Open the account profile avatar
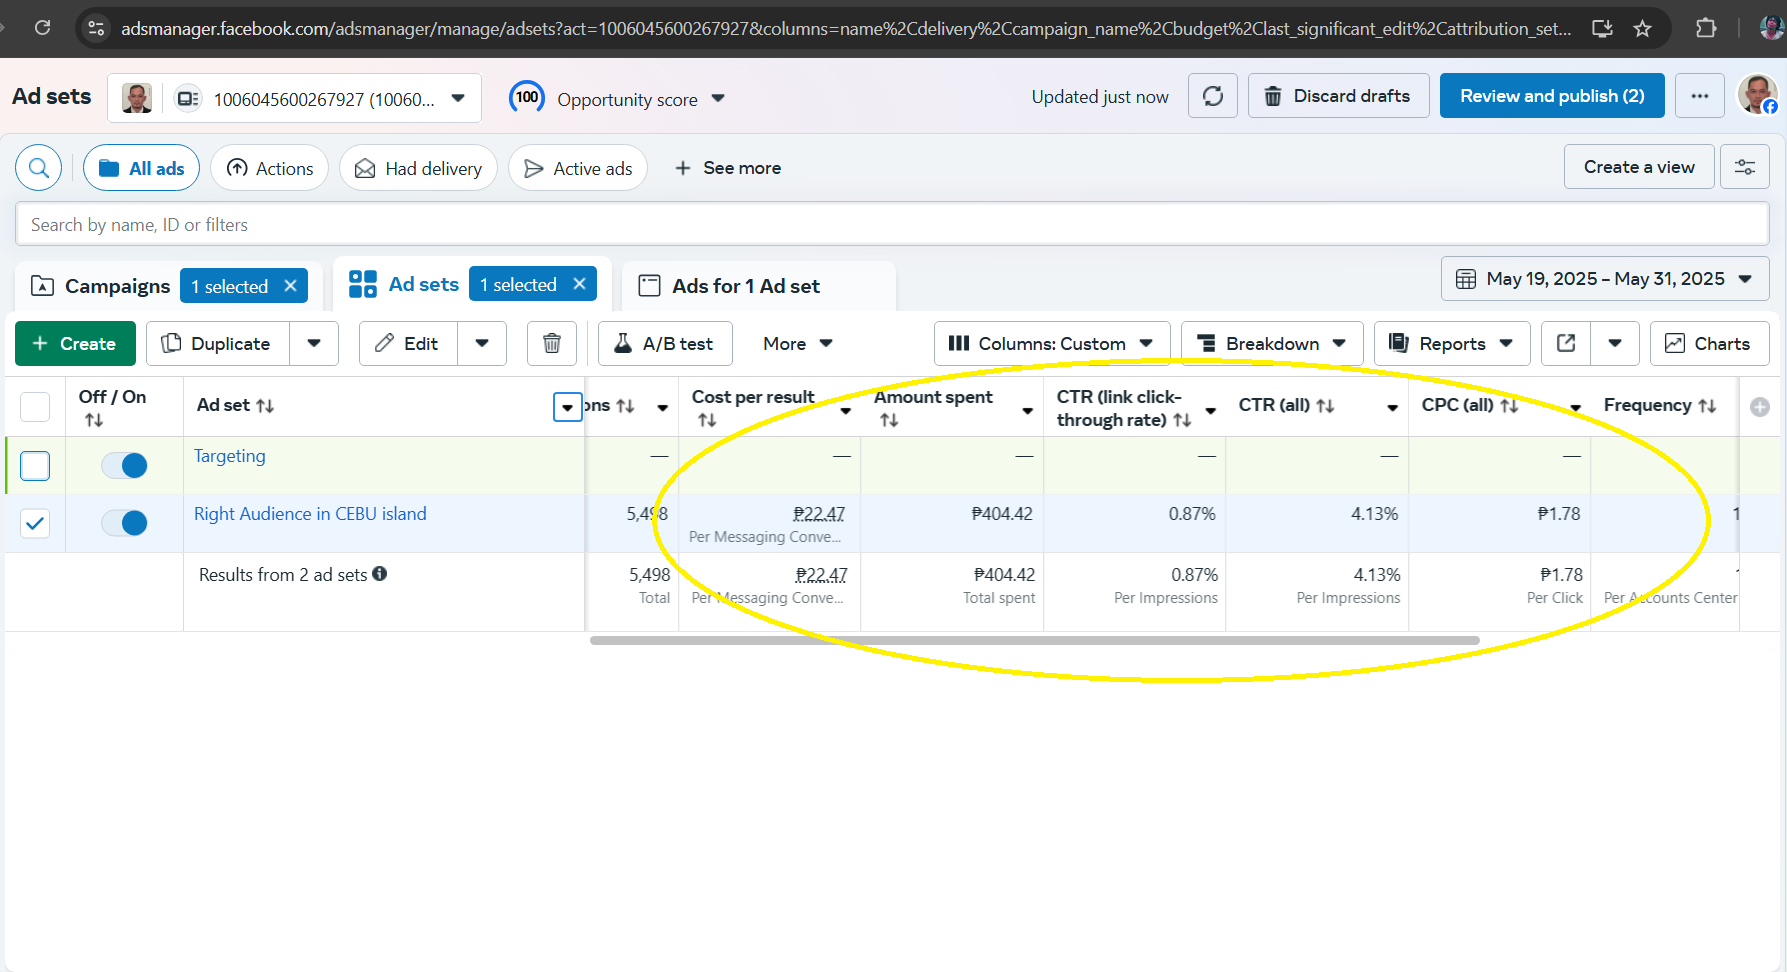 (x=1757, y=95)
